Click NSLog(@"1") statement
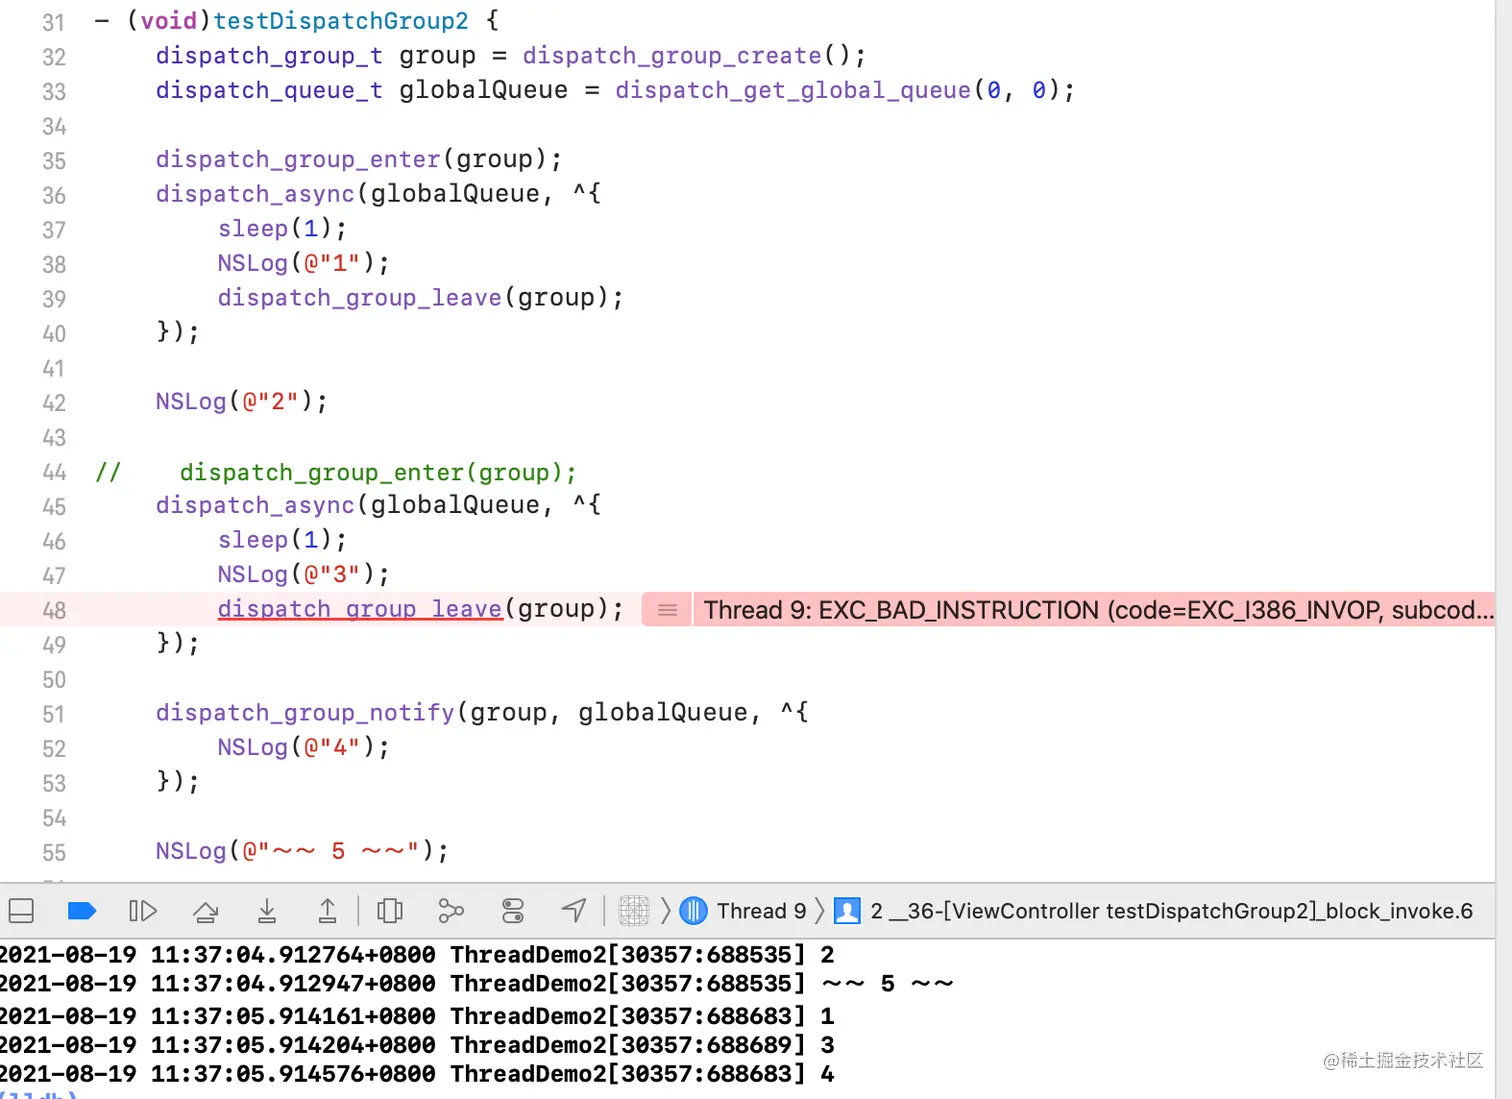The width and height of the screenshot is (1512, 1099). 303,263
